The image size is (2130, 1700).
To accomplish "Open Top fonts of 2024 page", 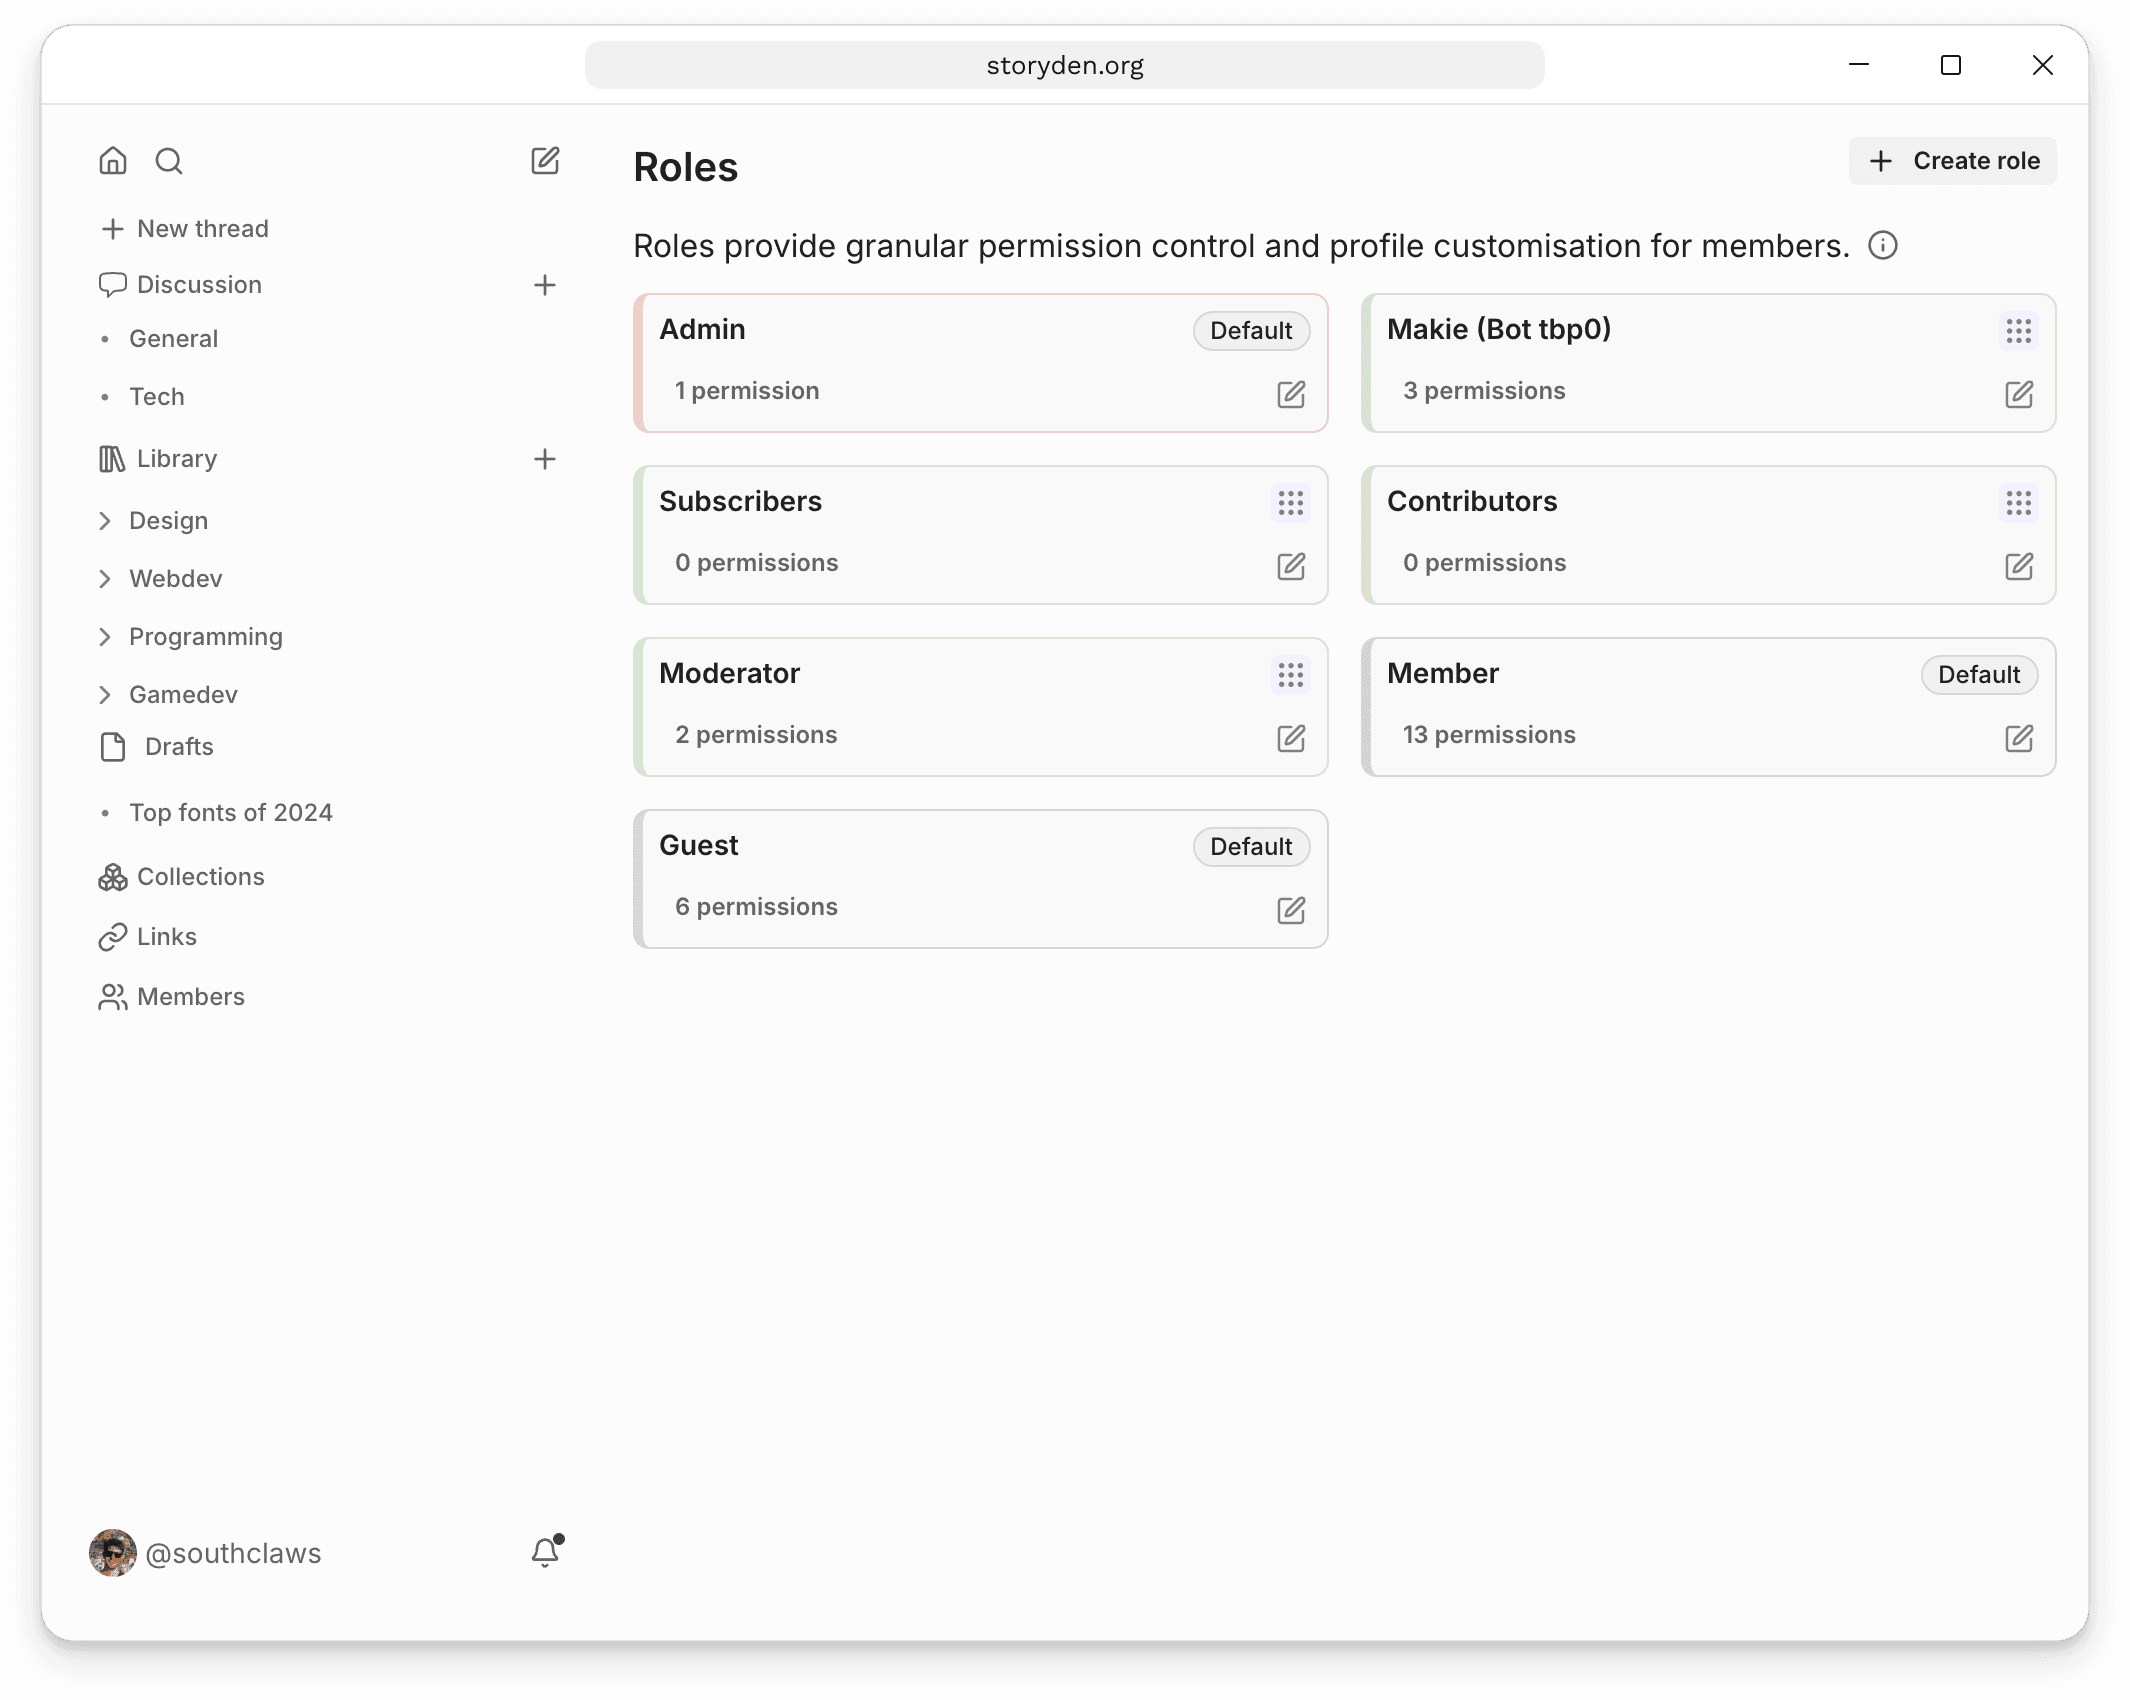I will coord(231,813).
